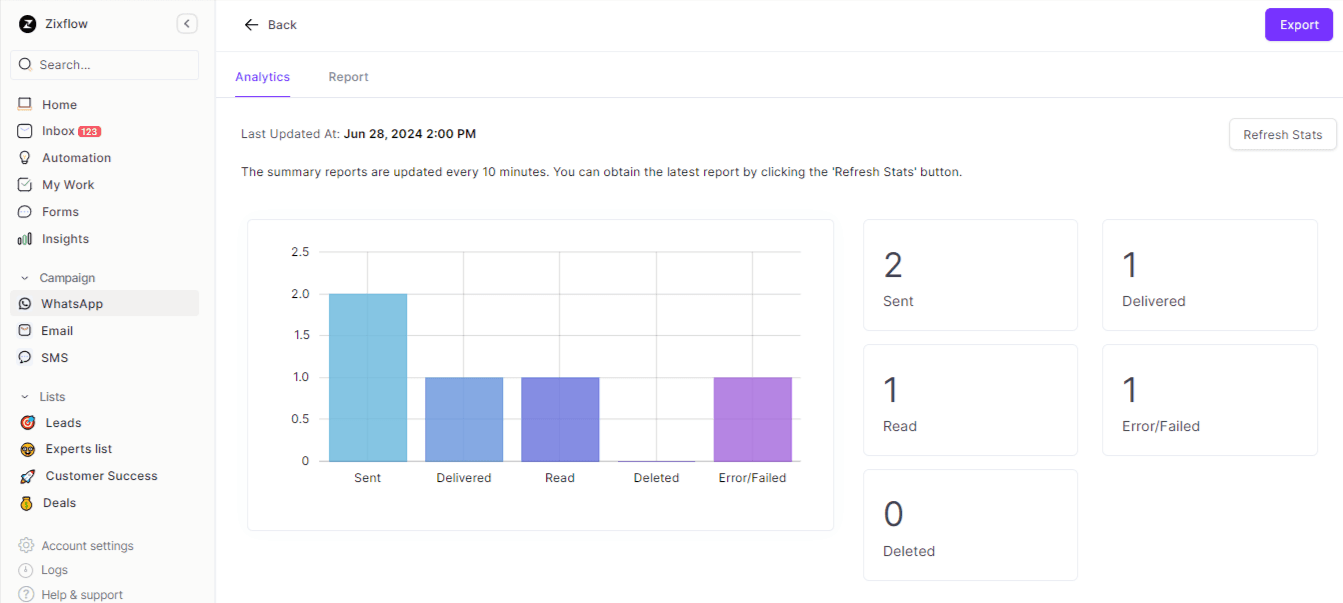The width and height of the screenshot is (1343, 603).
Task: Collapse the sidebar with the chevron button
Action: (x=187, y=24)
